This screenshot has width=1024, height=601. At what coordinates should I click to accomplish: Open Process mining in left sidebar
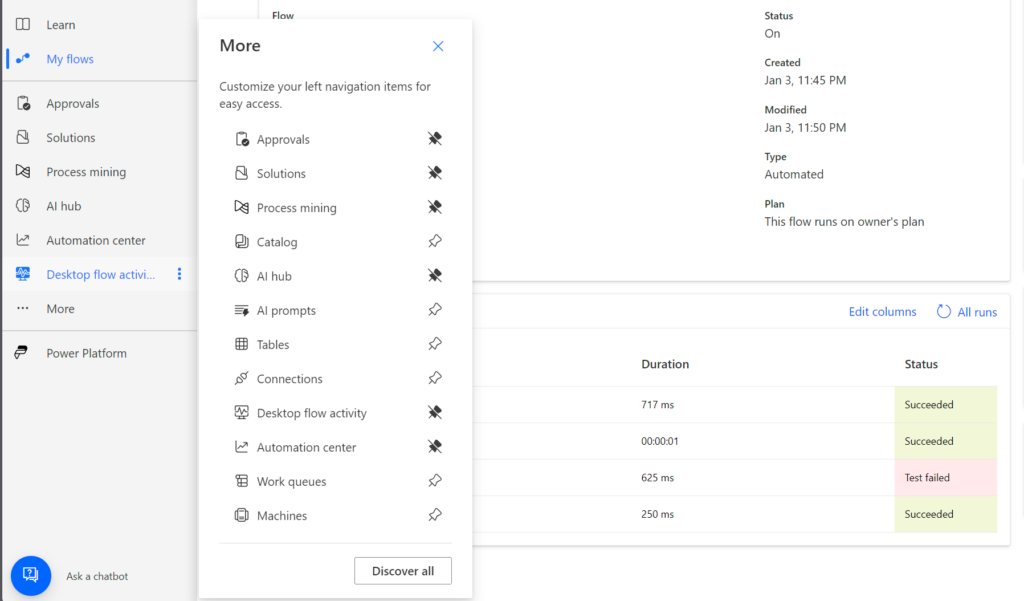click(86, 172)
